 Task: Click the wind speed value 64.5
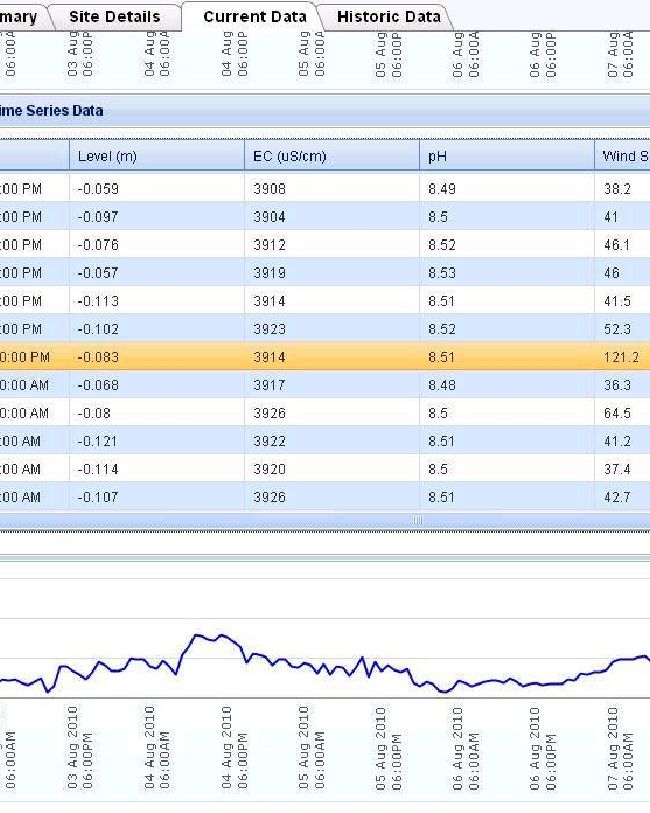click(617, 413)
